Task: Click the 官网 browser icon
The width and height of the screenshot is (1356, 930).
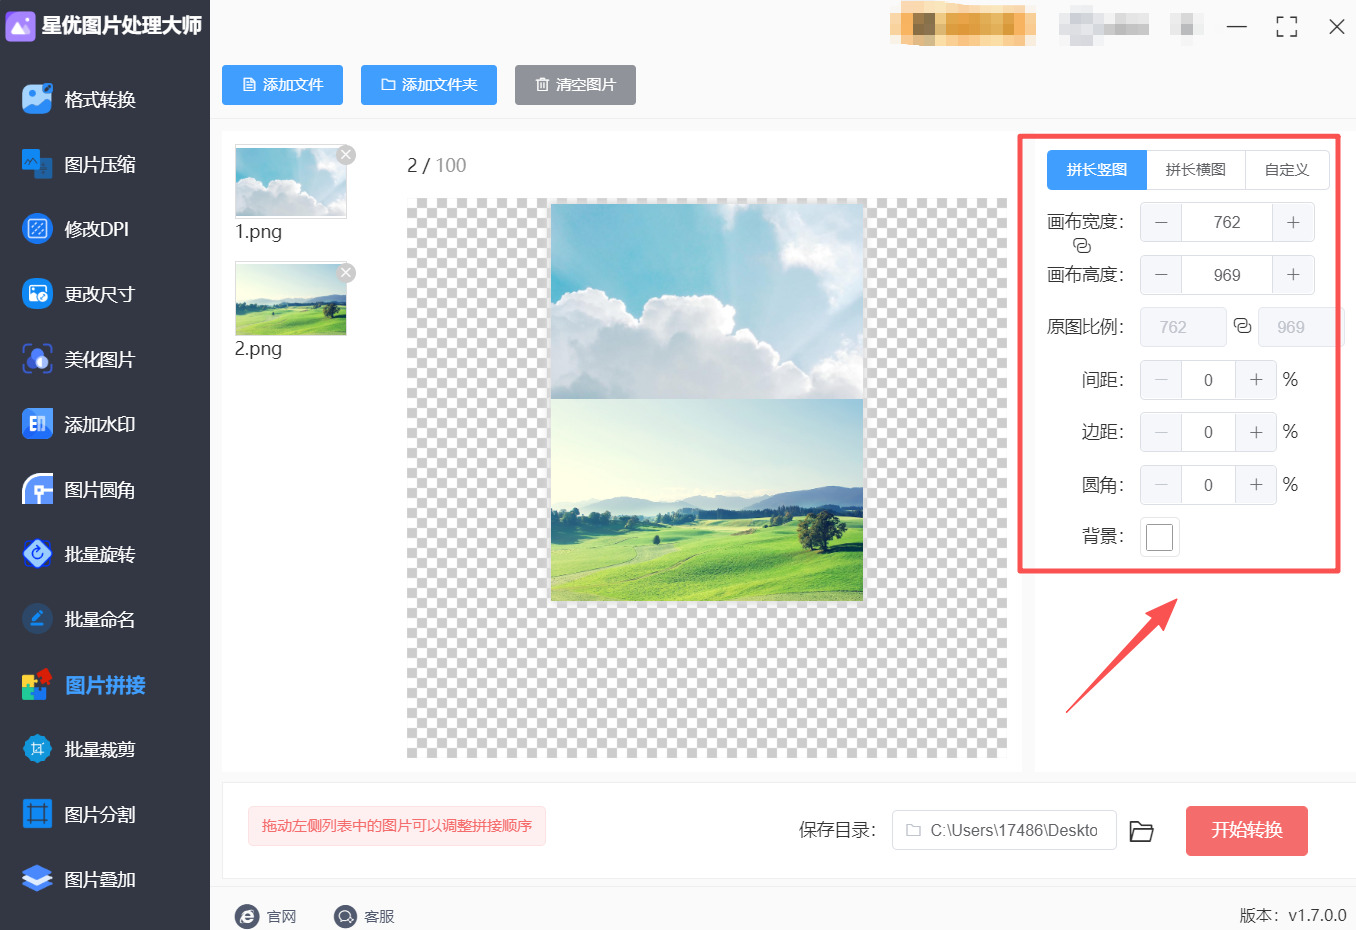Action: pyautogui.click(x=246, y=916)
